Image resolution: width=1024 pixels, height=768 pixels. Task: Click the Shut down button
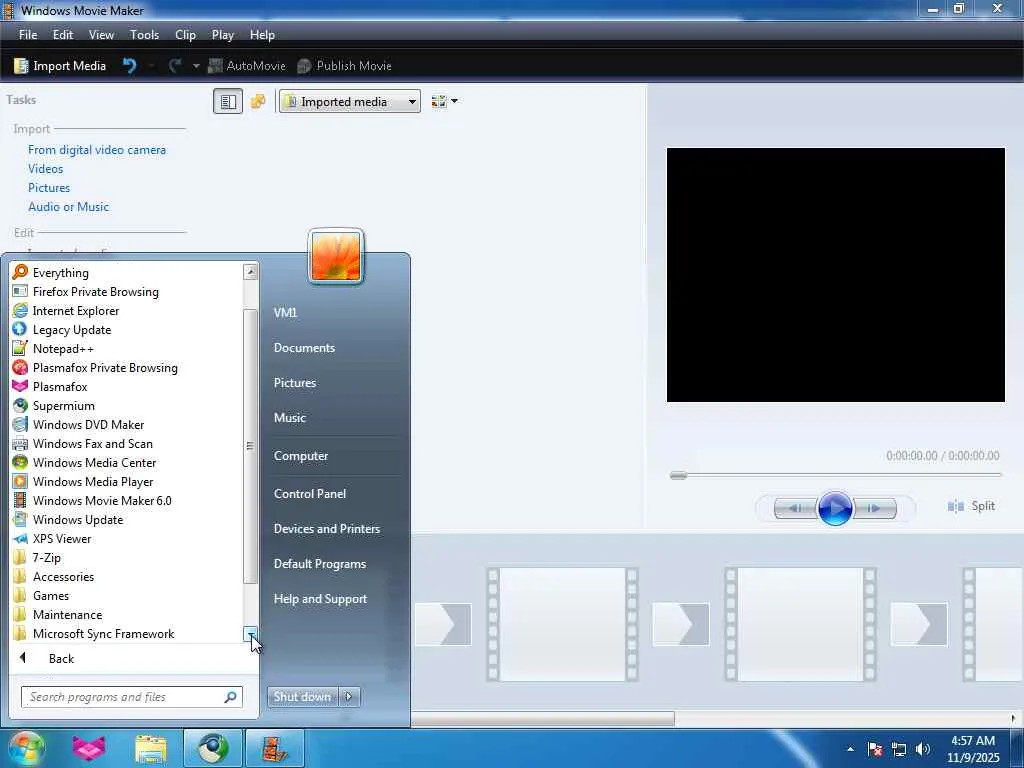[x=302, y=697]
